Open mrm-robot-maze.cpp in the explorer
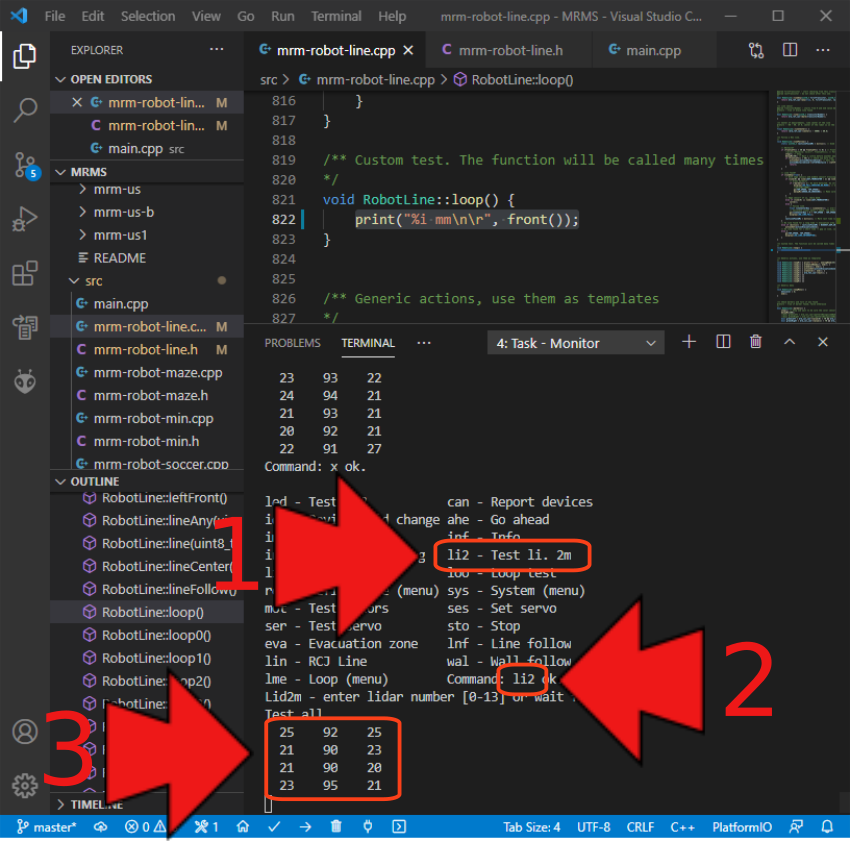The height and width of the screenshot is (841, 850). coord(157,373)
